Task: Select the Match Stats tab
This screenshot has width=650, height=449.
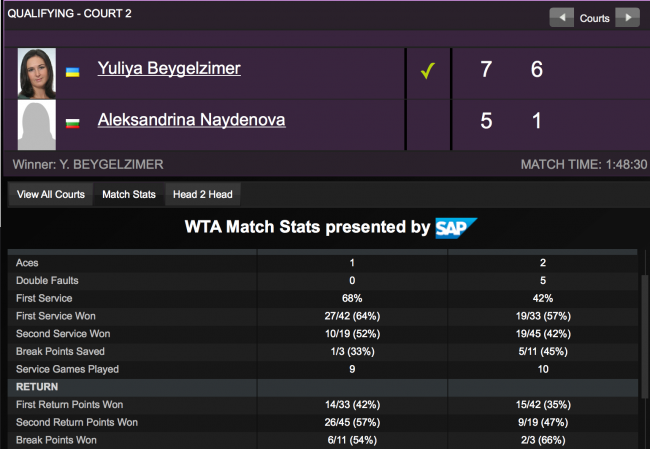Action: [x=129, y=194]
